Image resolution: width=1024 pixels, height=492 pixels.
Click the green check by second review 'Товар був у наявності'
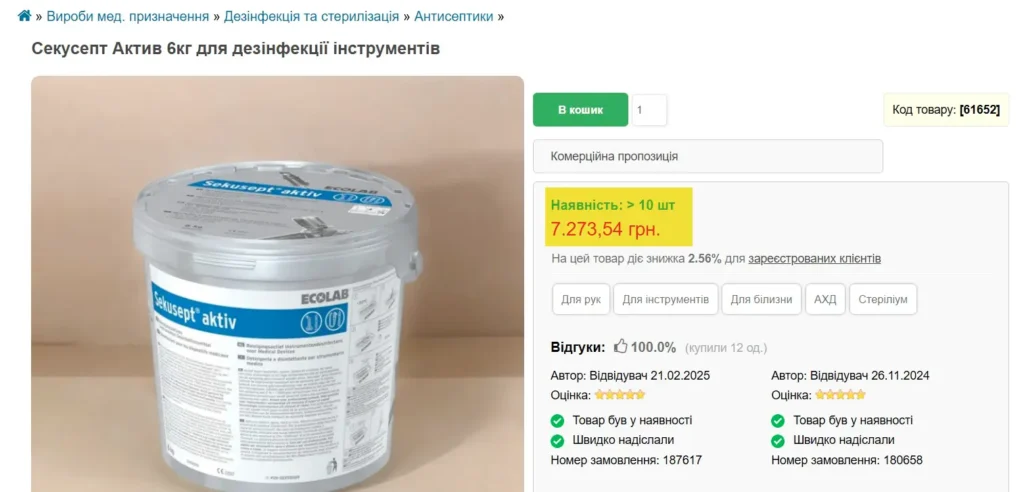pos(778,420)
